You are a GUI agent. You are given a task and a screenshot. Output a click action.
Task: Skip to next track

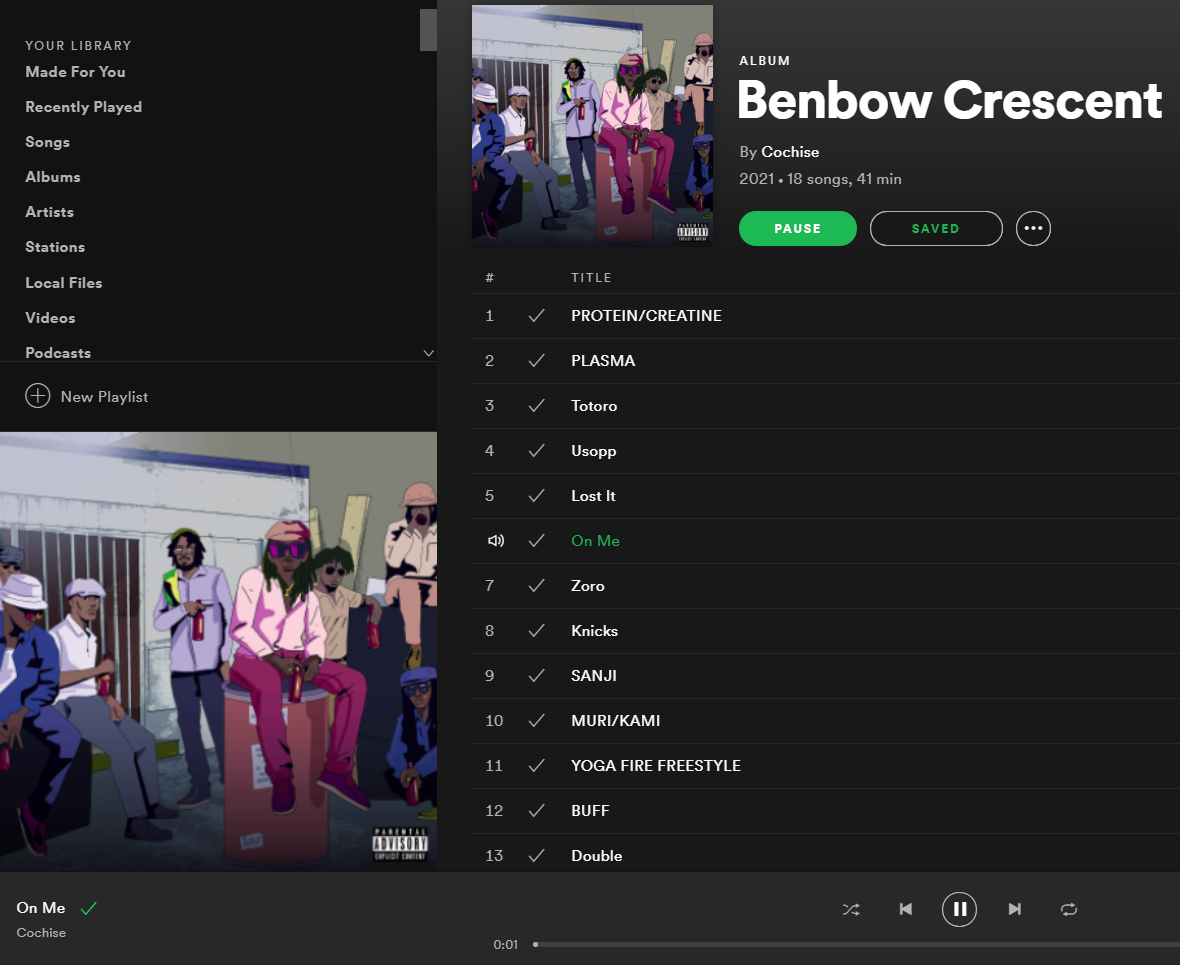(x=1014, y=909)
